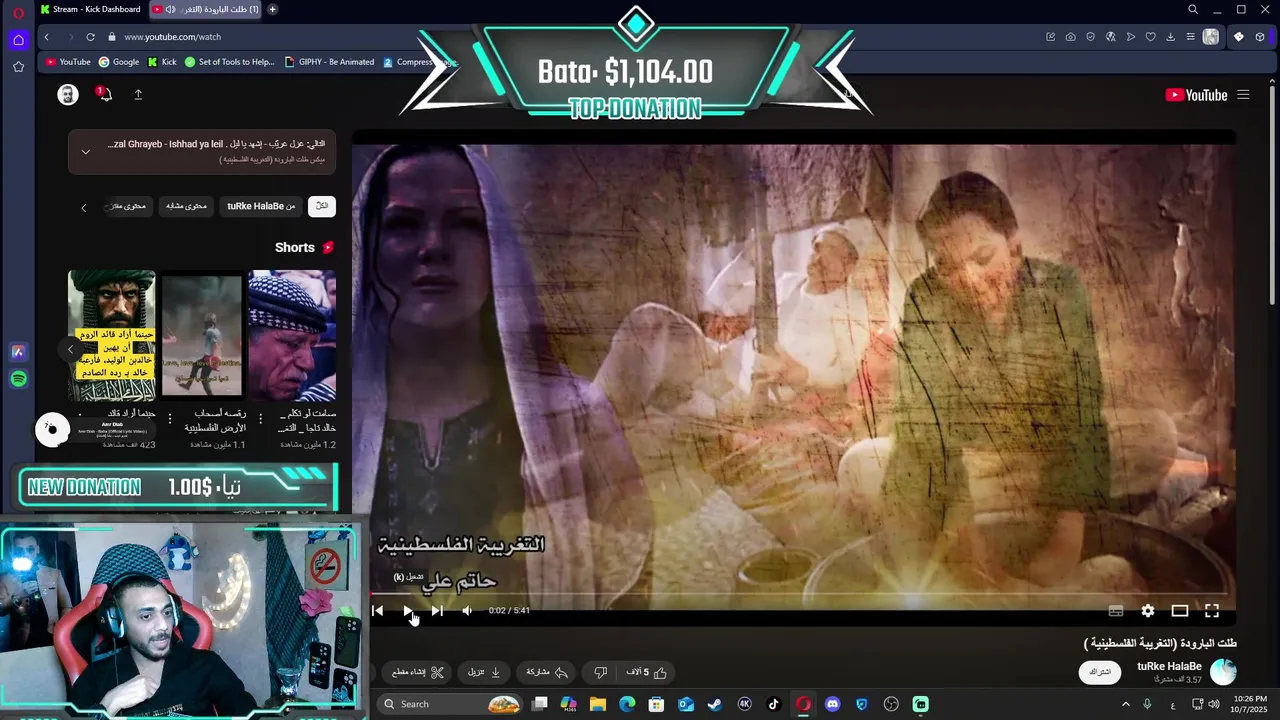
Task: Open the Opera extensions cube icon
Action: pos(1260,37)
